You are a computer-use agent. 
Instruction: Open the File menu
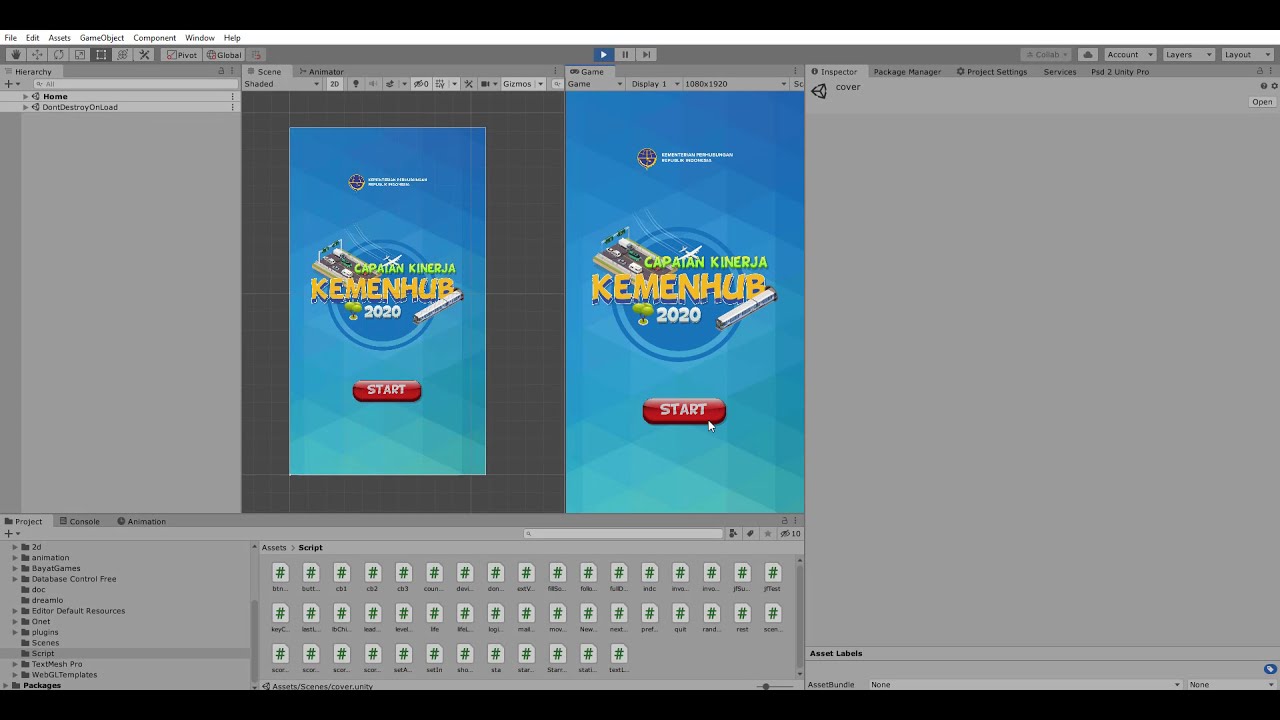pyautogui.click(x=10, y=38)
